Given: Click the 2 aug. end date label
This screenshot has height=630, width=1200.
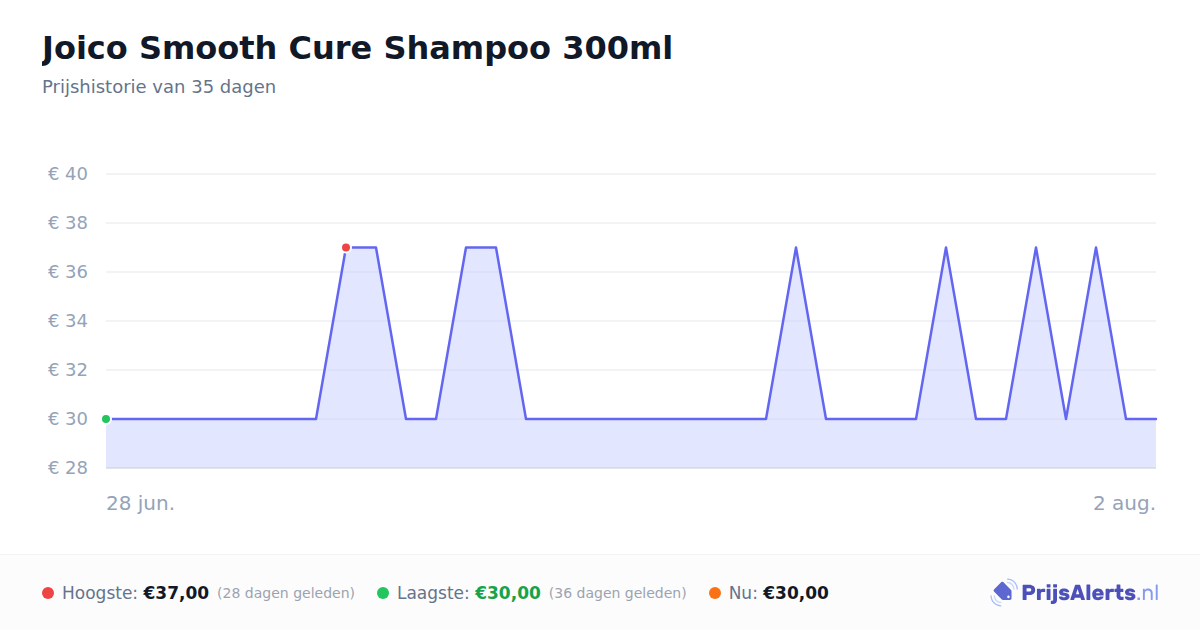Looking at the screenshot, I should coord(1124,503).
